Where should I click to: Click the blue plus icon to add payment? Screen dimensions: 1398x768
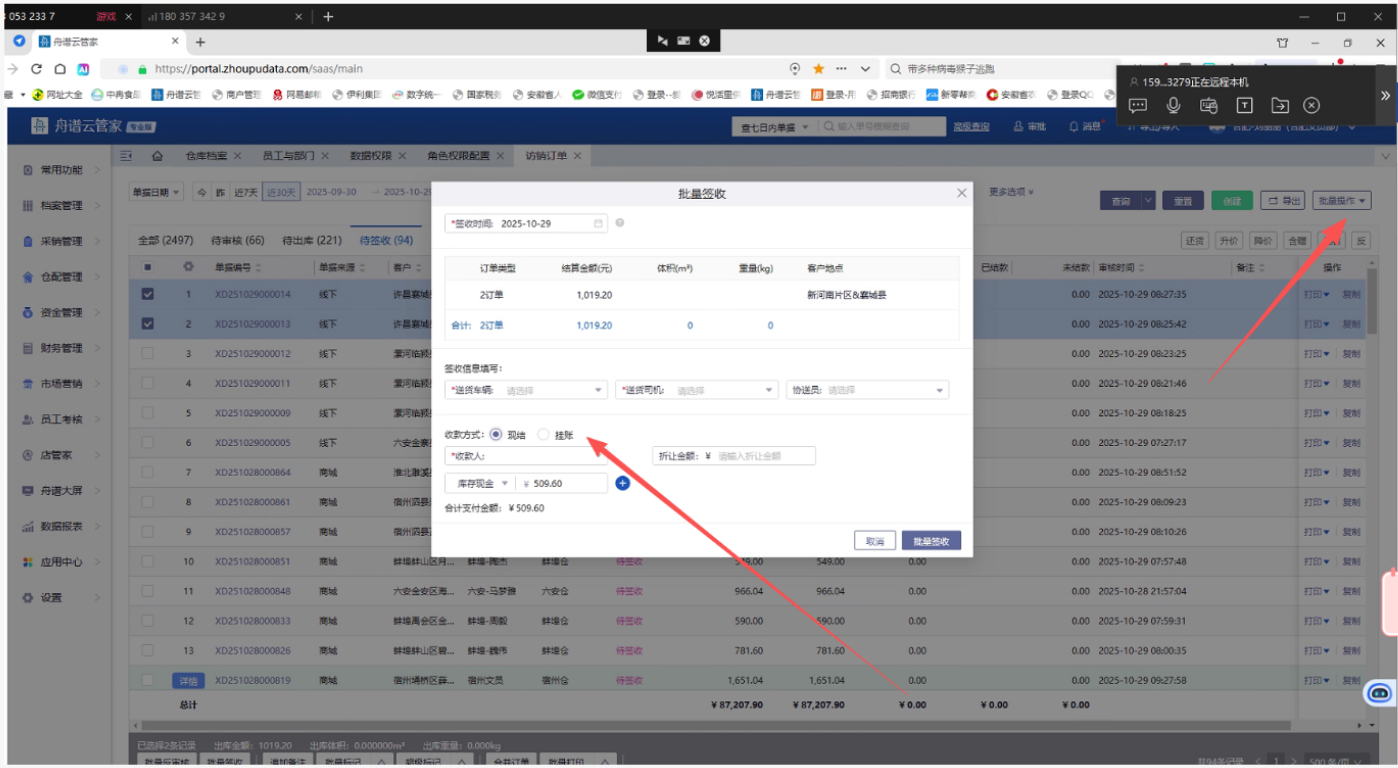(x=622, y=484)
